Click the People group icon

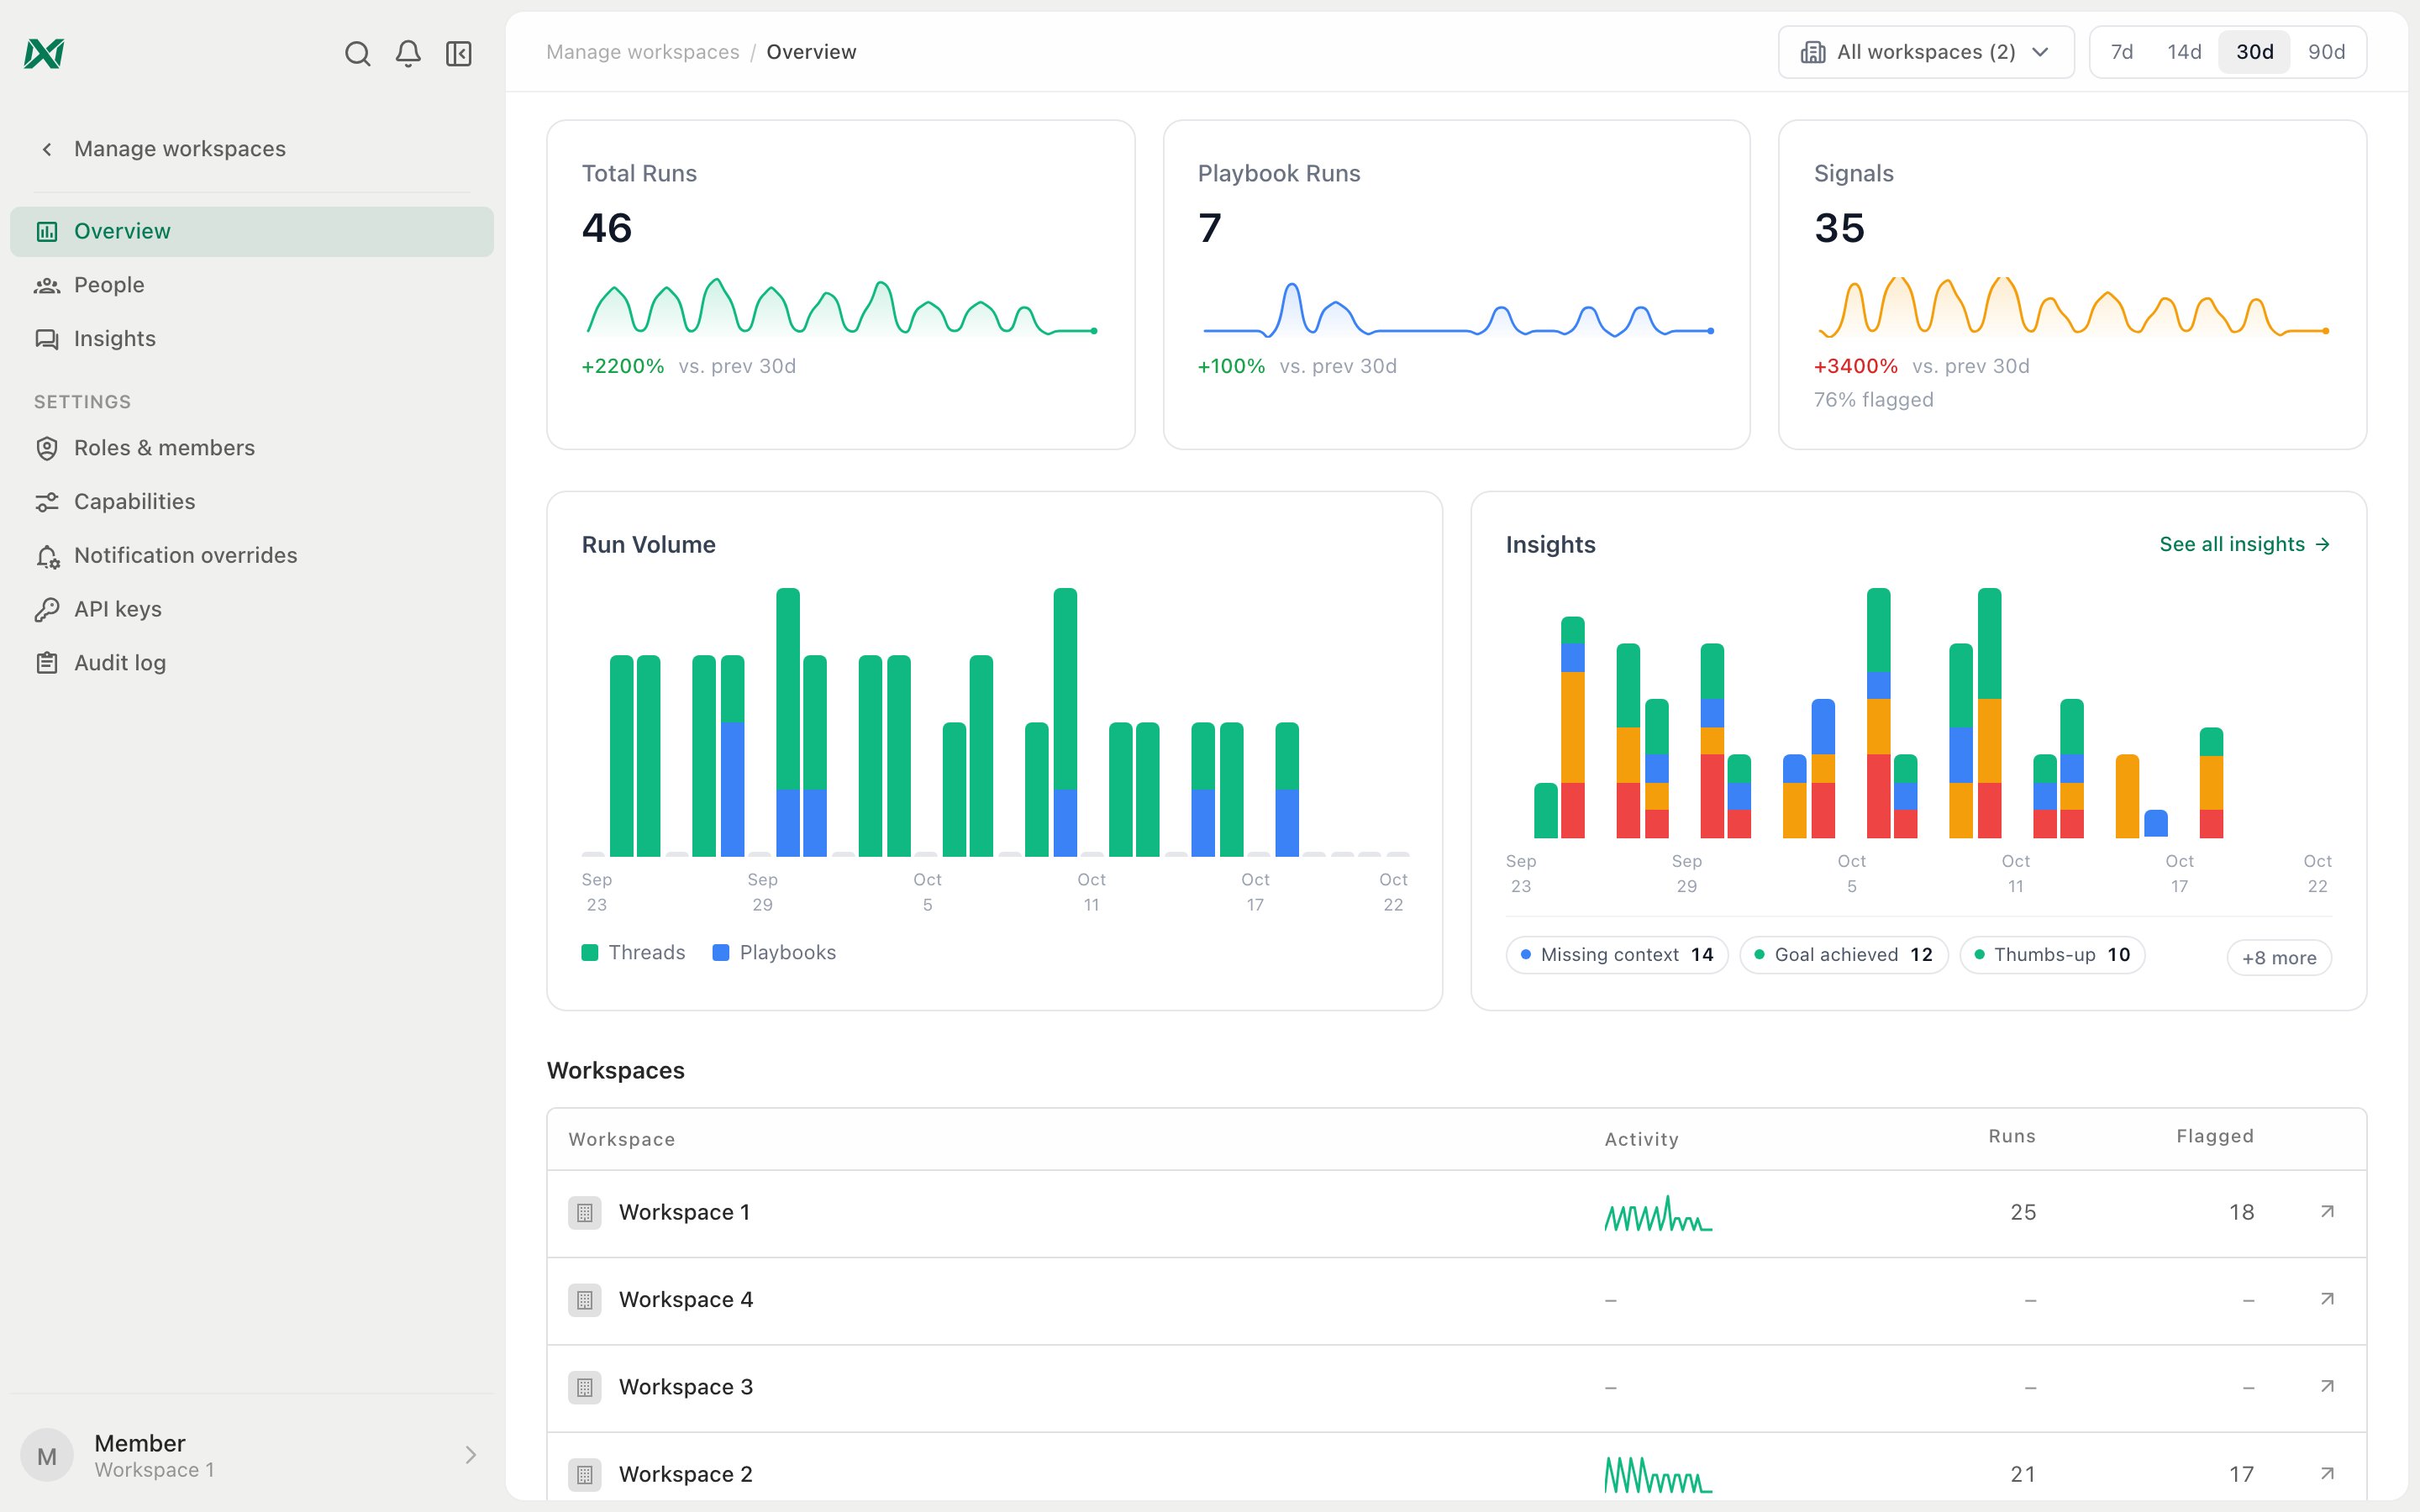tap(47, 286)
